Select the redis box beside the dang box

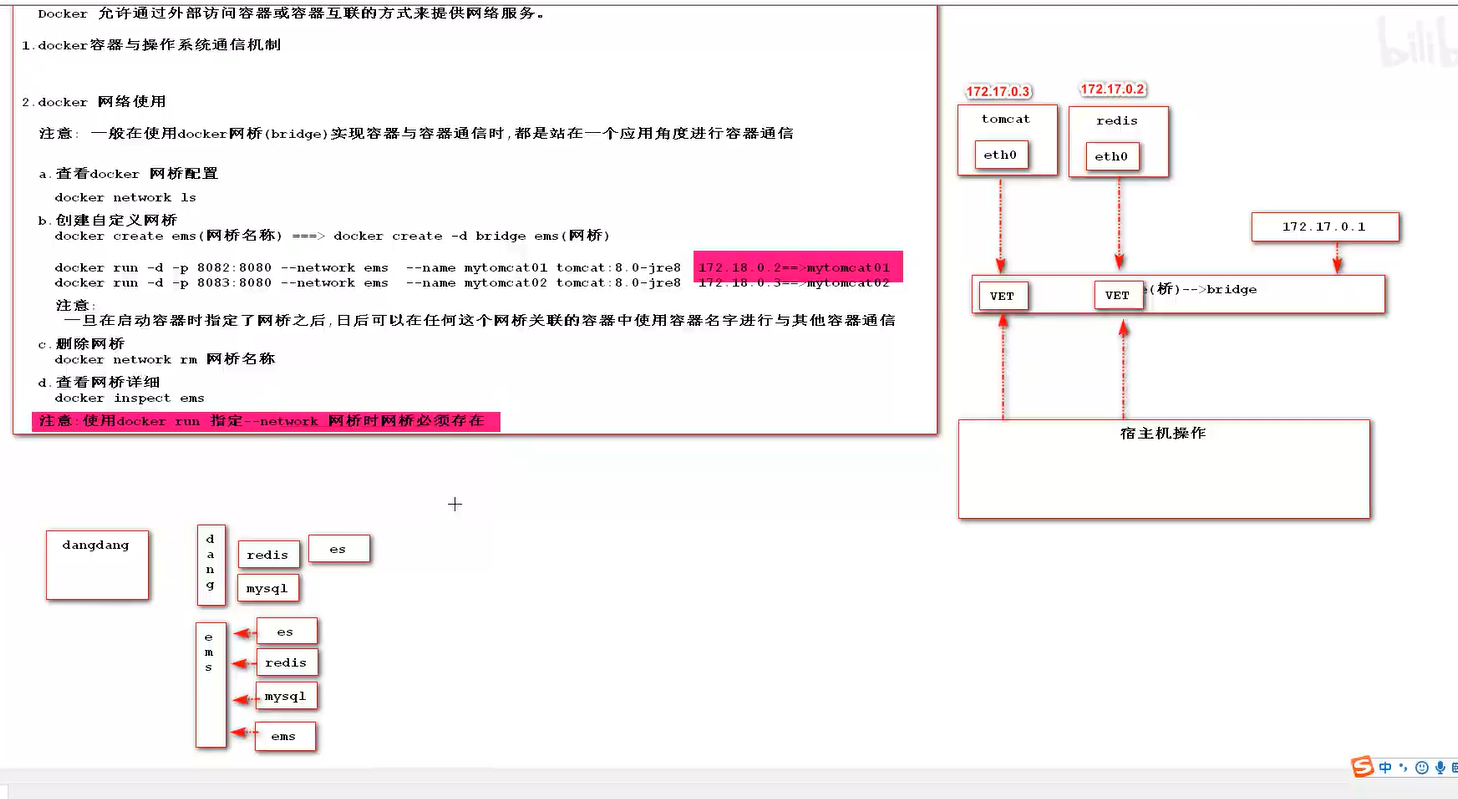[268, 555]
